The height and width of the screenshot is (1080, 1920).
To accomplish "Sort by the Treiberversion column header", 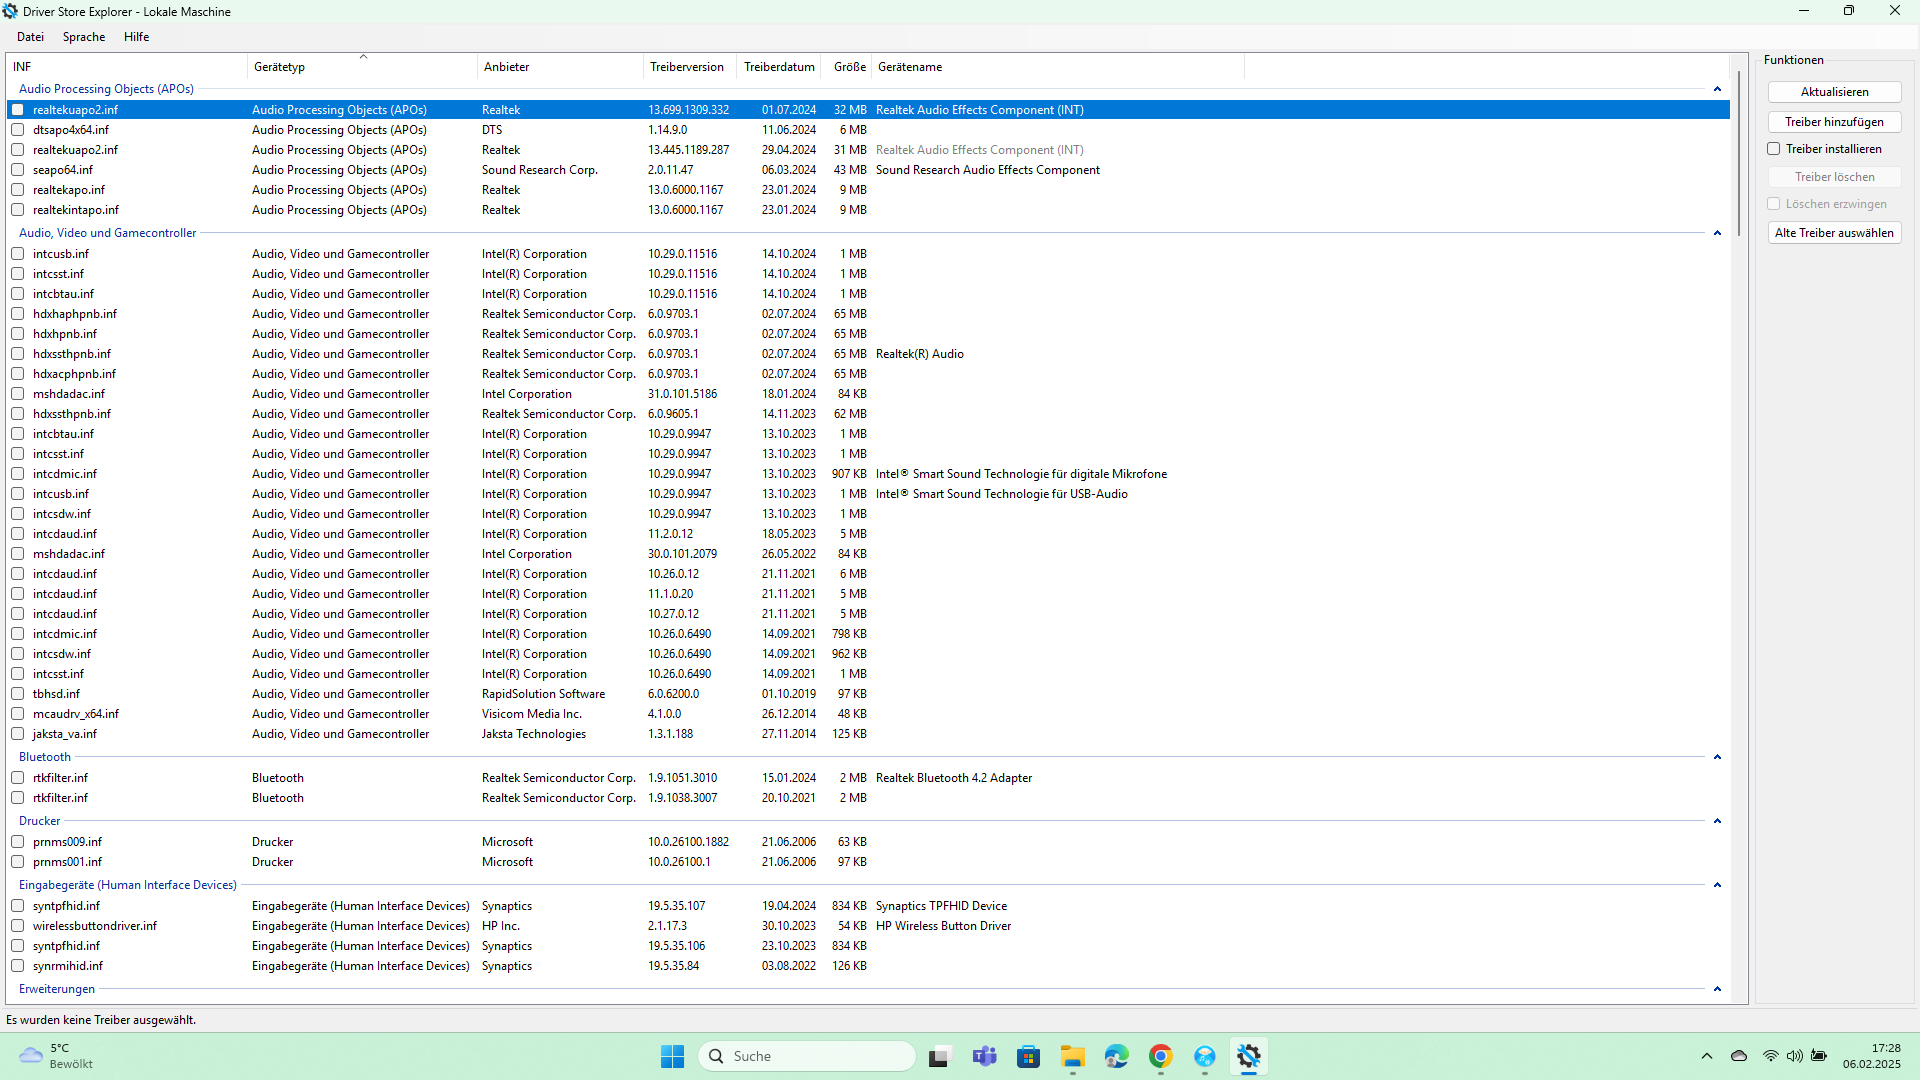I will 690,67.
